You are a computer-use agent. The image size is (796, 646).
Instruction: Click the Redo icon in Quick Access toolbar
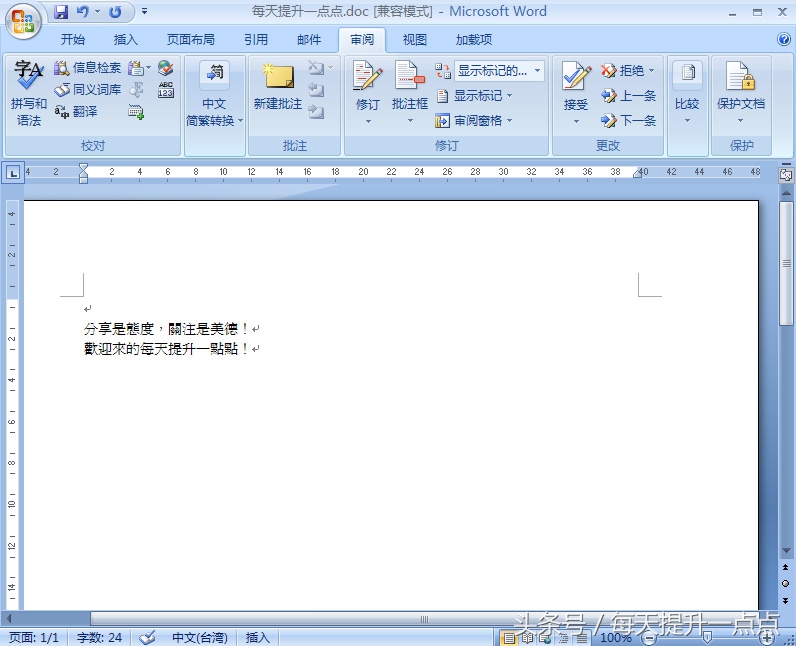pos(115,12)
